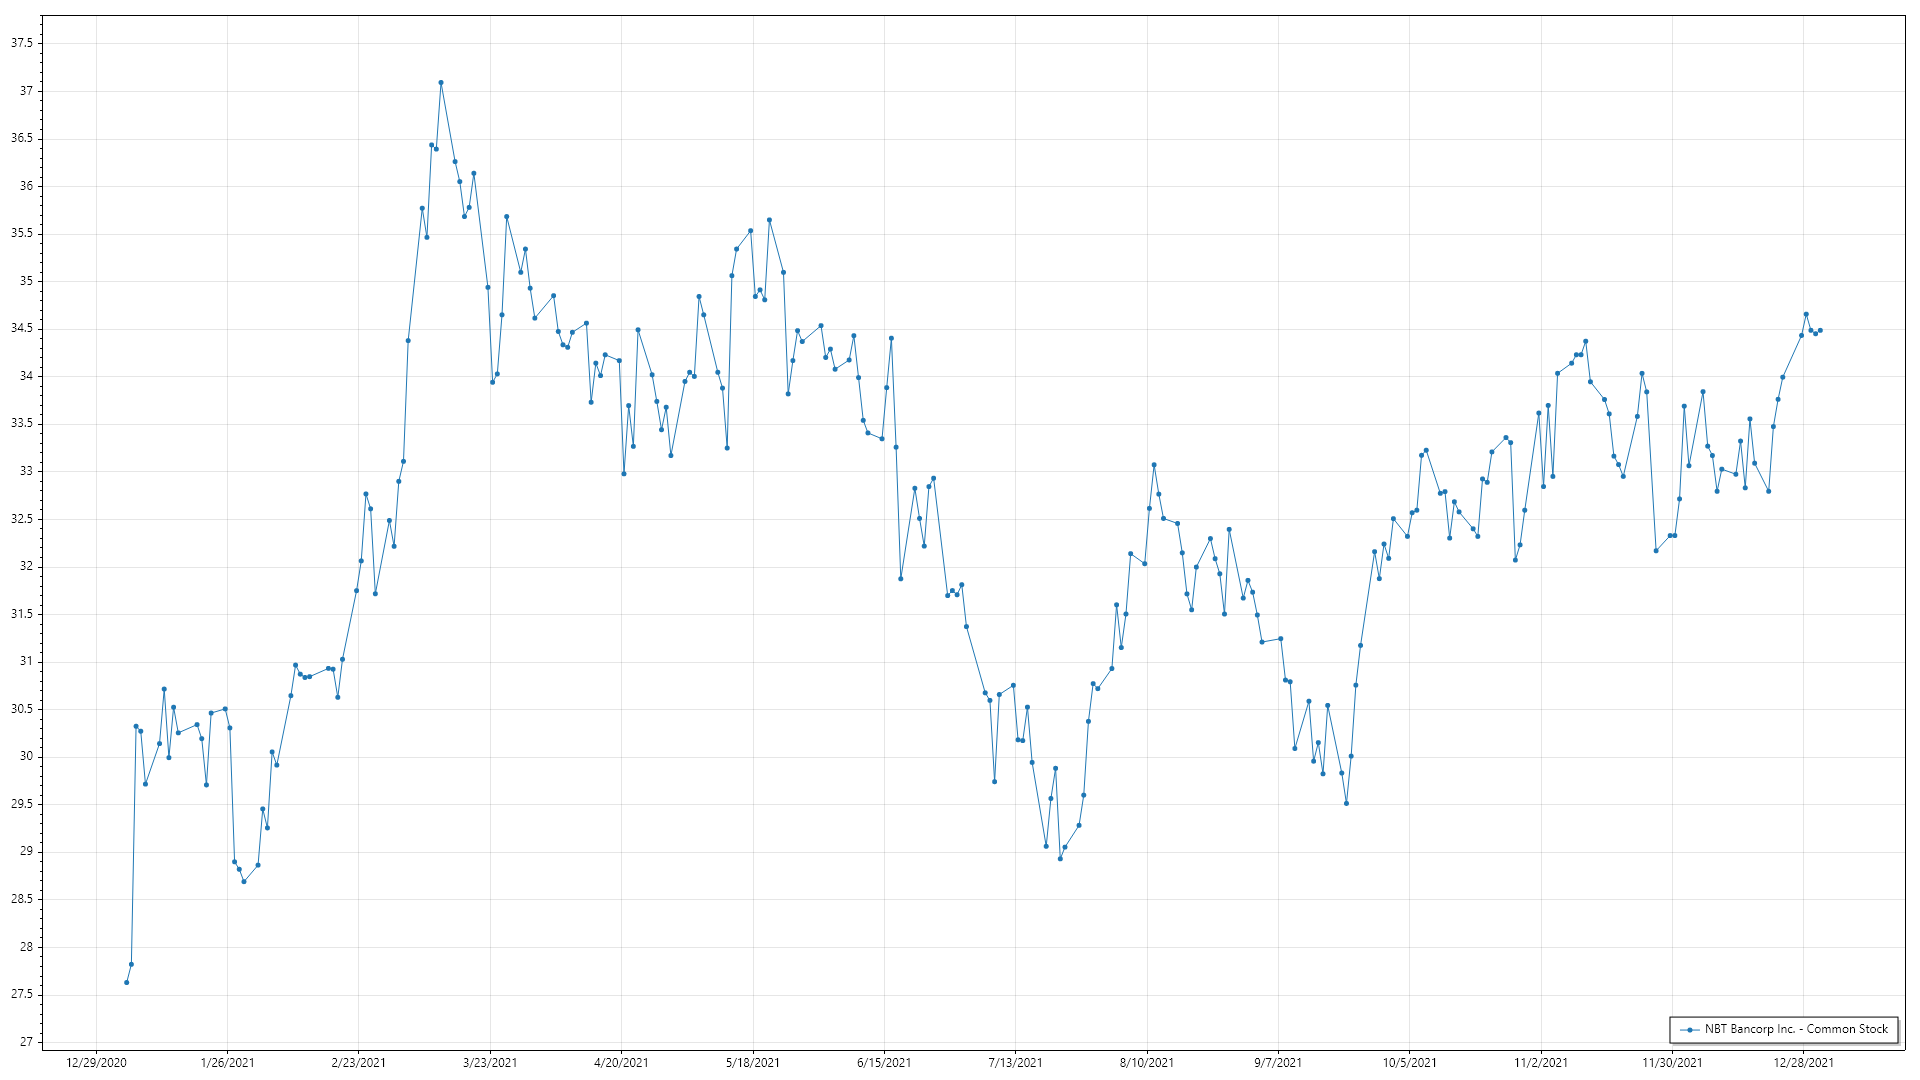Click the 7/13/2021 x-axis date label

tap(1015, 1062)
